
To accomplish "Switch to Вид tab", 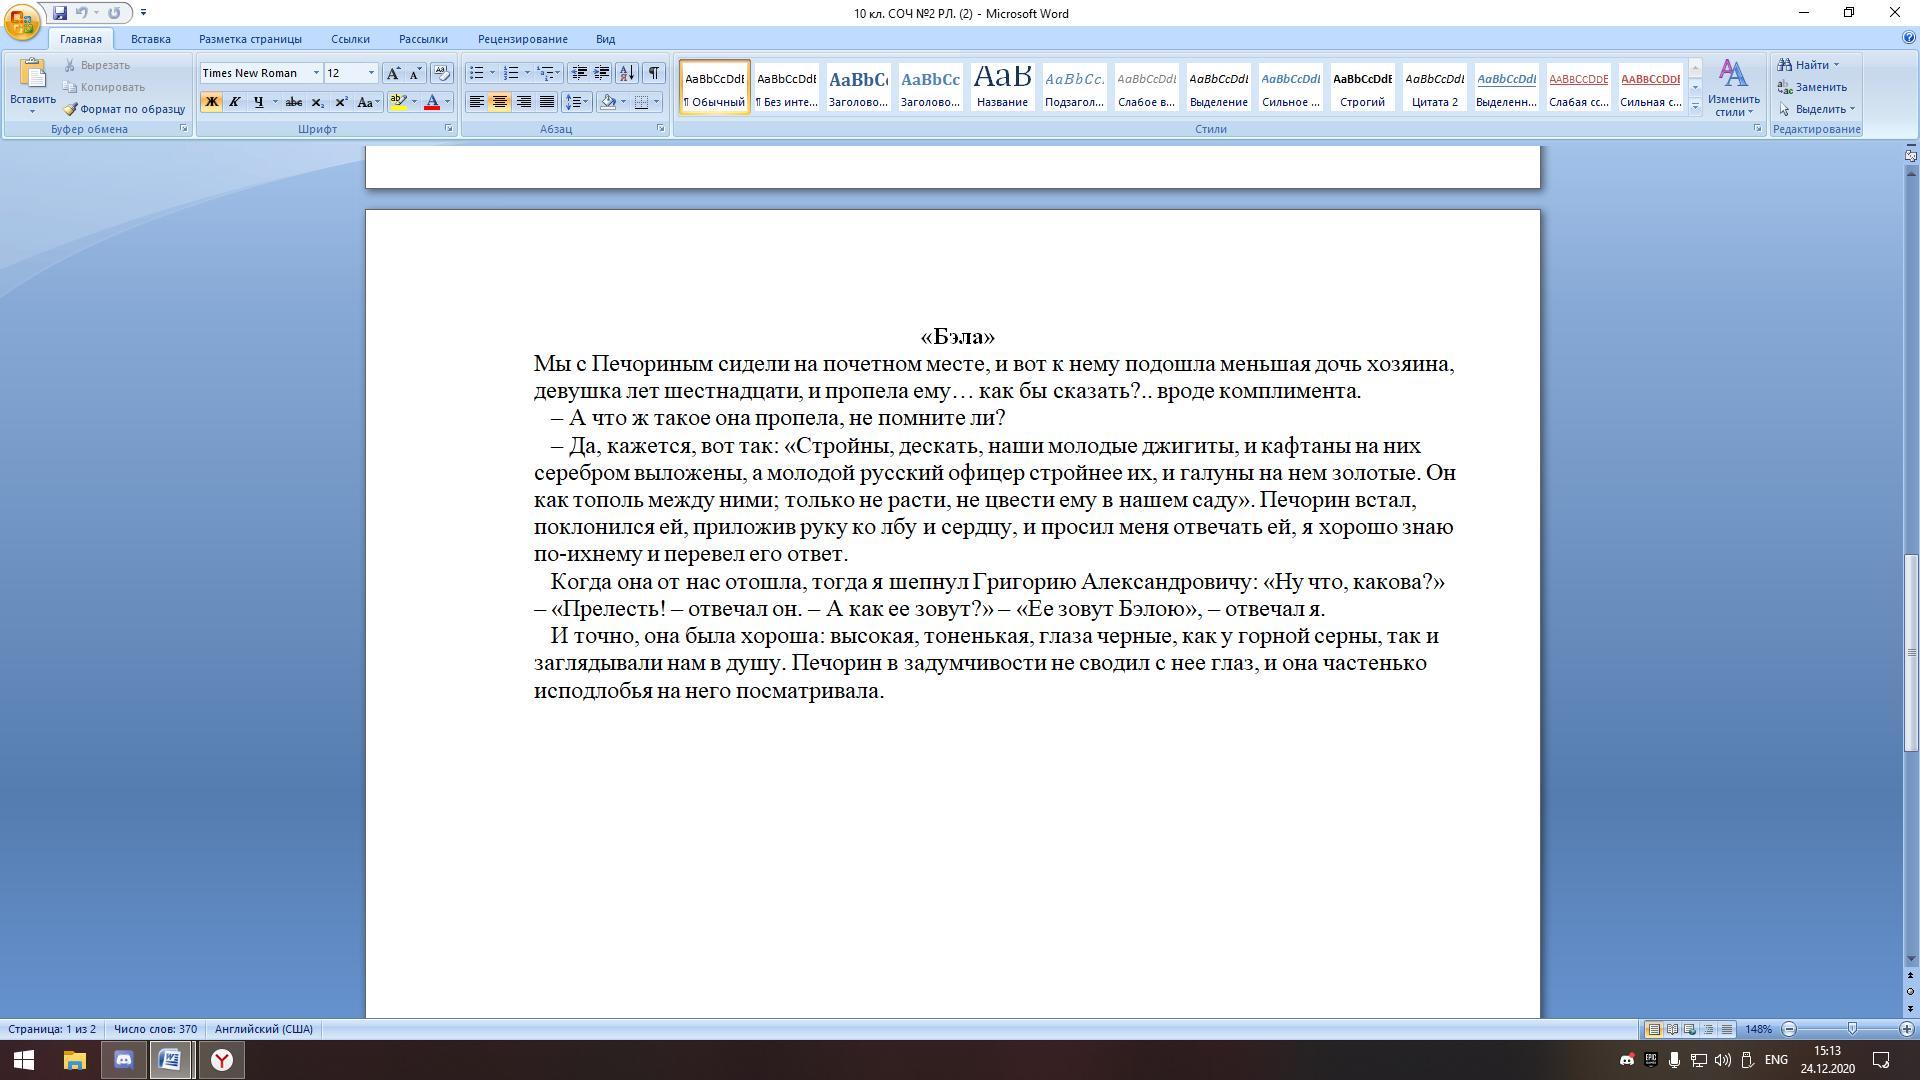I will pyautogui.click(x=606, y=39).
